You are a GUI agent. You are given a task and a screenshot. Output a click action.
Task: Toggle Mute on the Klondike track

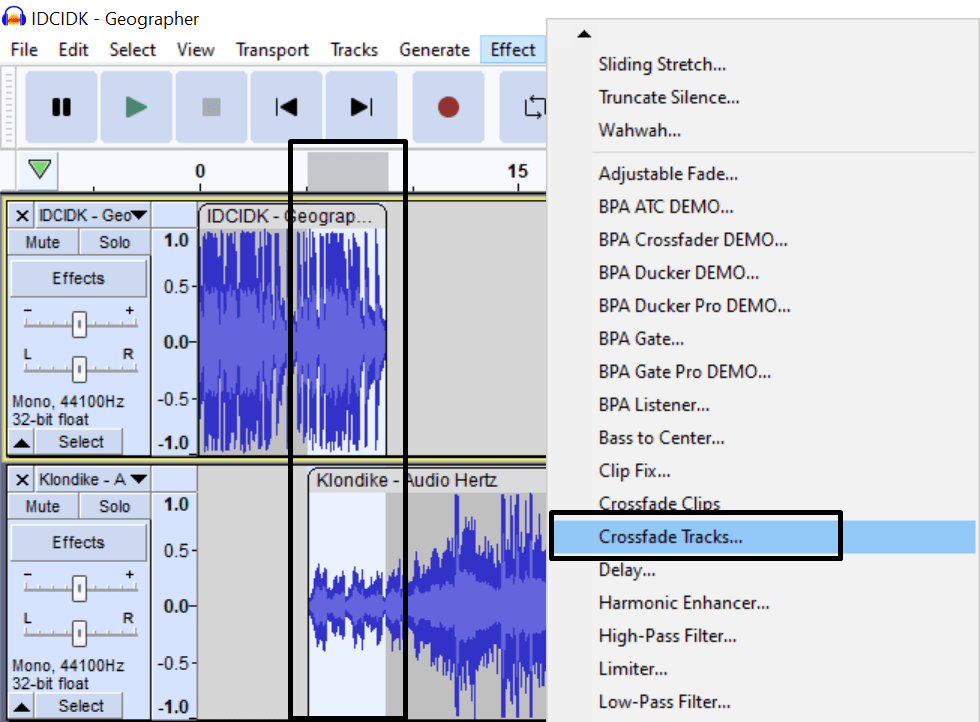click(x=42, y=506)
